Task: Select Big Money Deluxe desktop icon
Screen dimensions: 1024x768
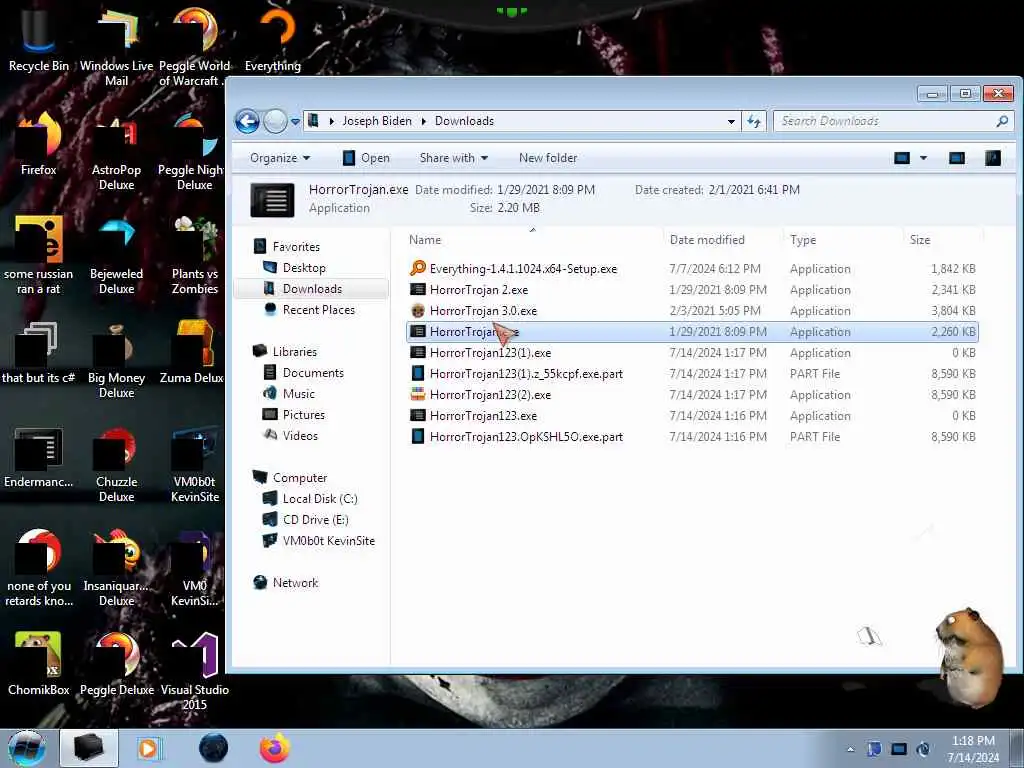Action: click(116, 359)
